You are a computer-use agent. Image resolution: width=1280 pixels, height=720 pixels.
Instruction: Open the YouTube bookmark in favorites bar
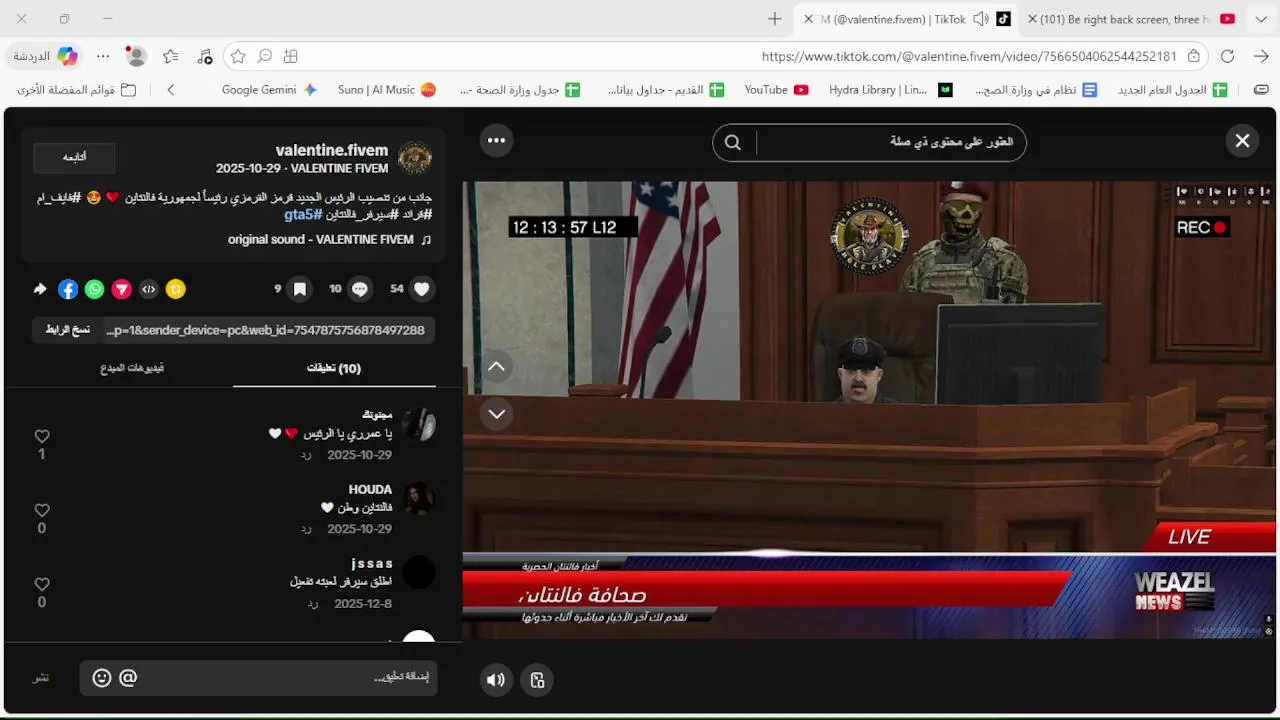[x=776, y=90]
